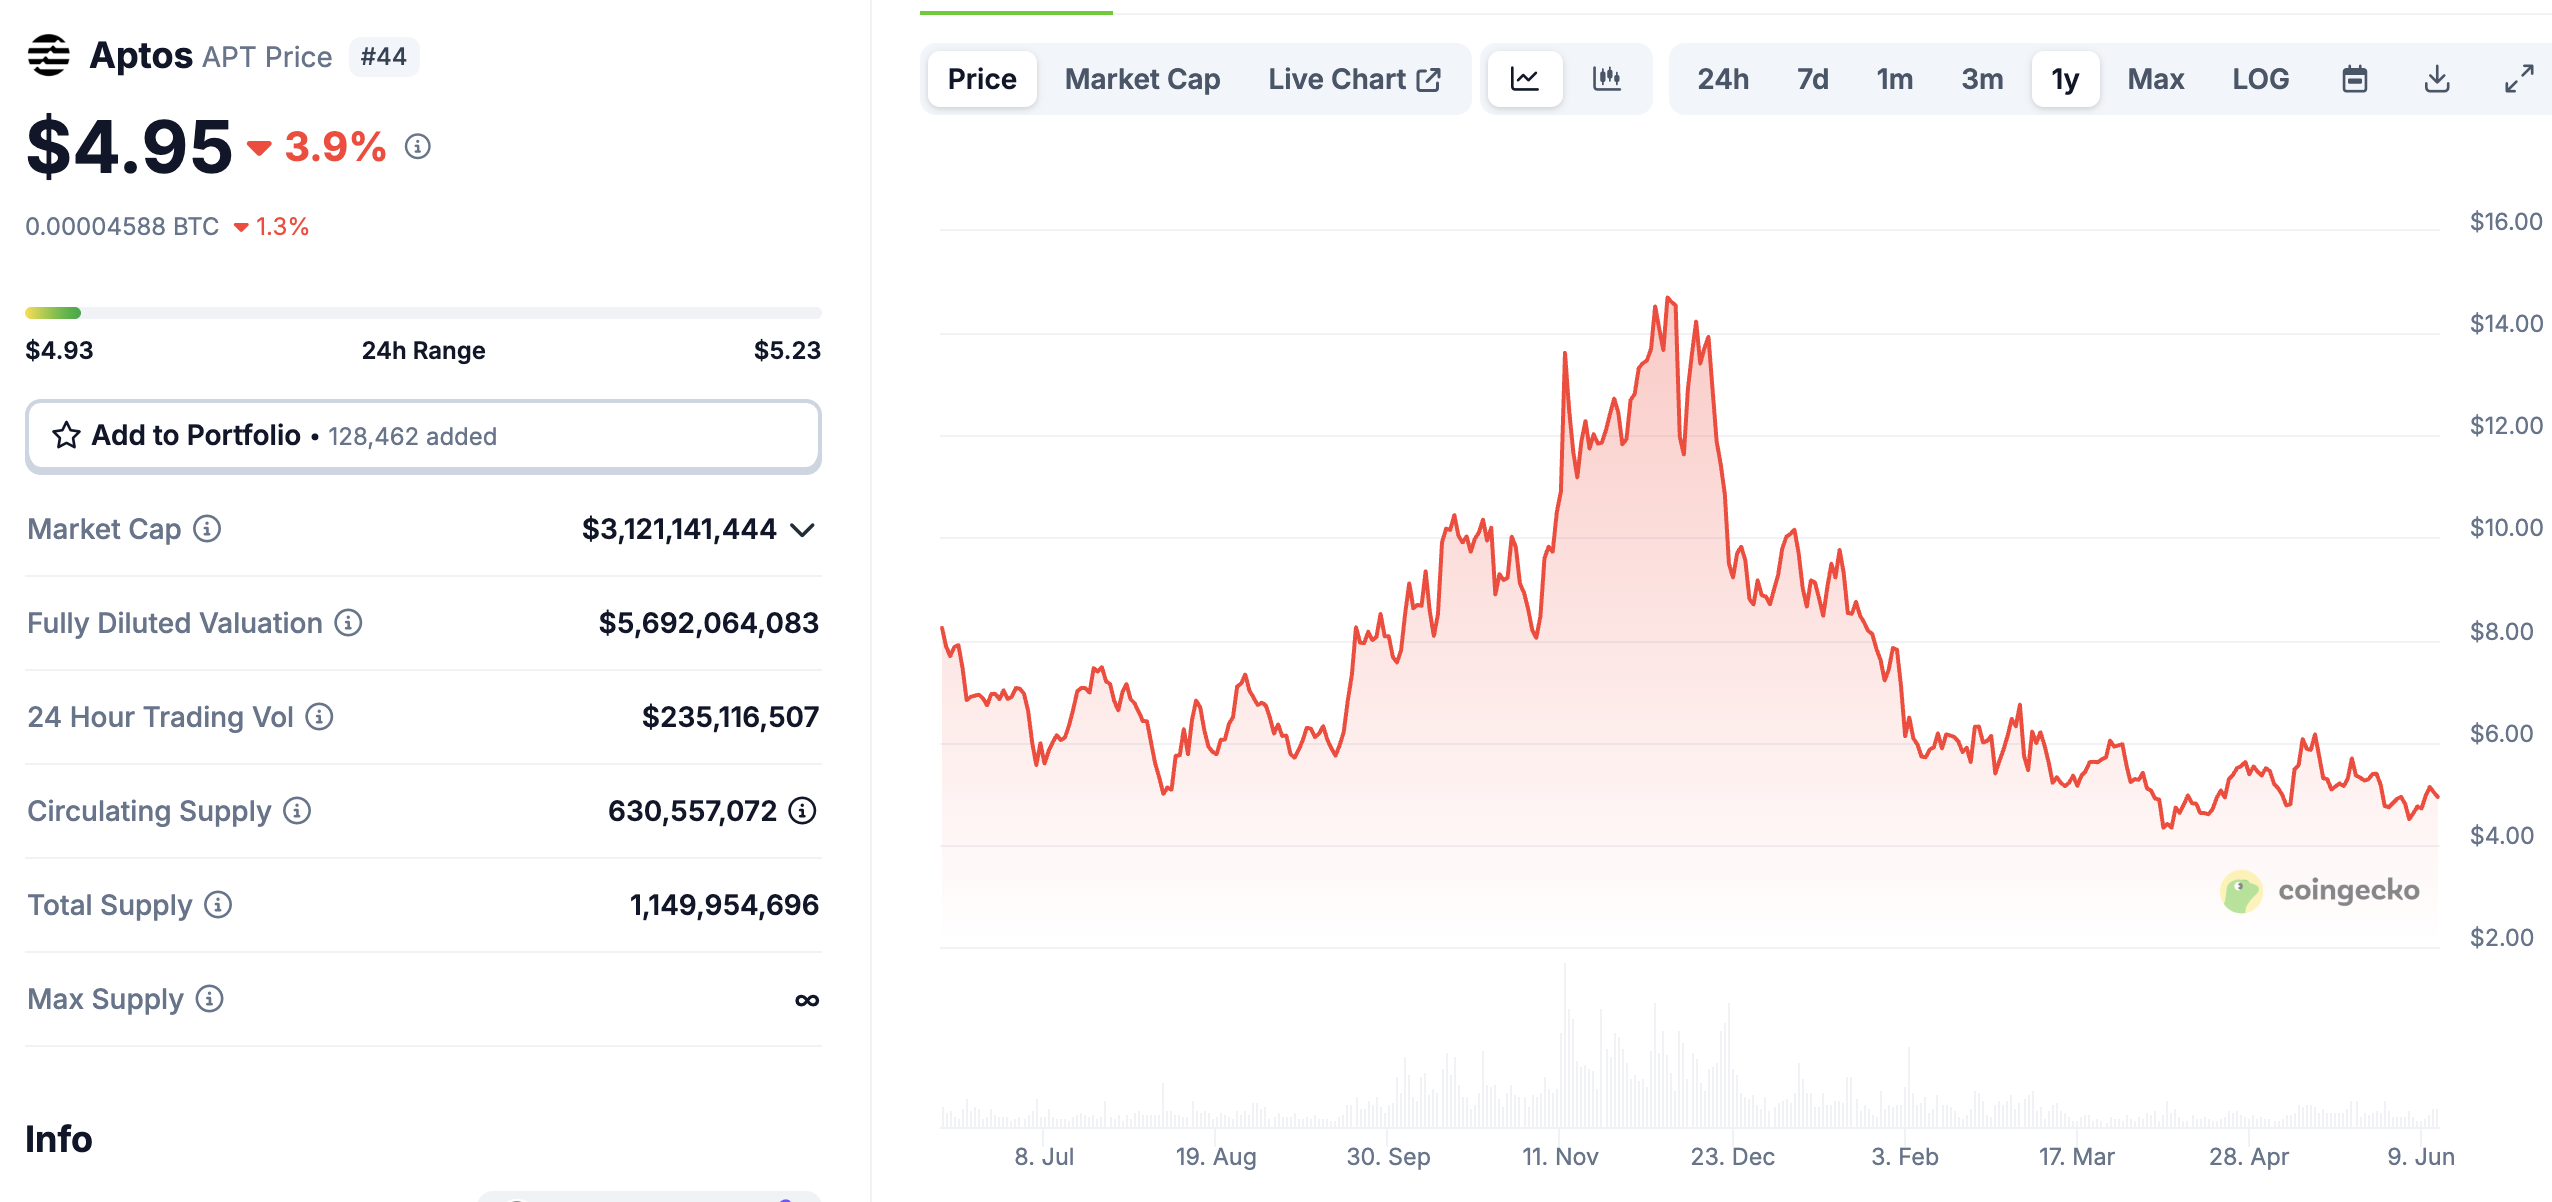Open the Market Cap info tooltip
The height and width of the screenshot is (1202, 2552).
[x=207, y=530]
